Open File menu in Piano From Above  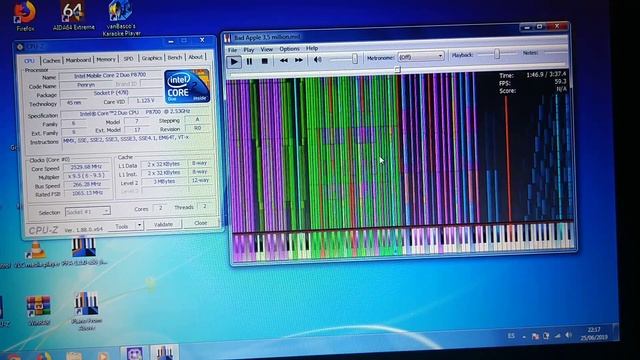232,50
